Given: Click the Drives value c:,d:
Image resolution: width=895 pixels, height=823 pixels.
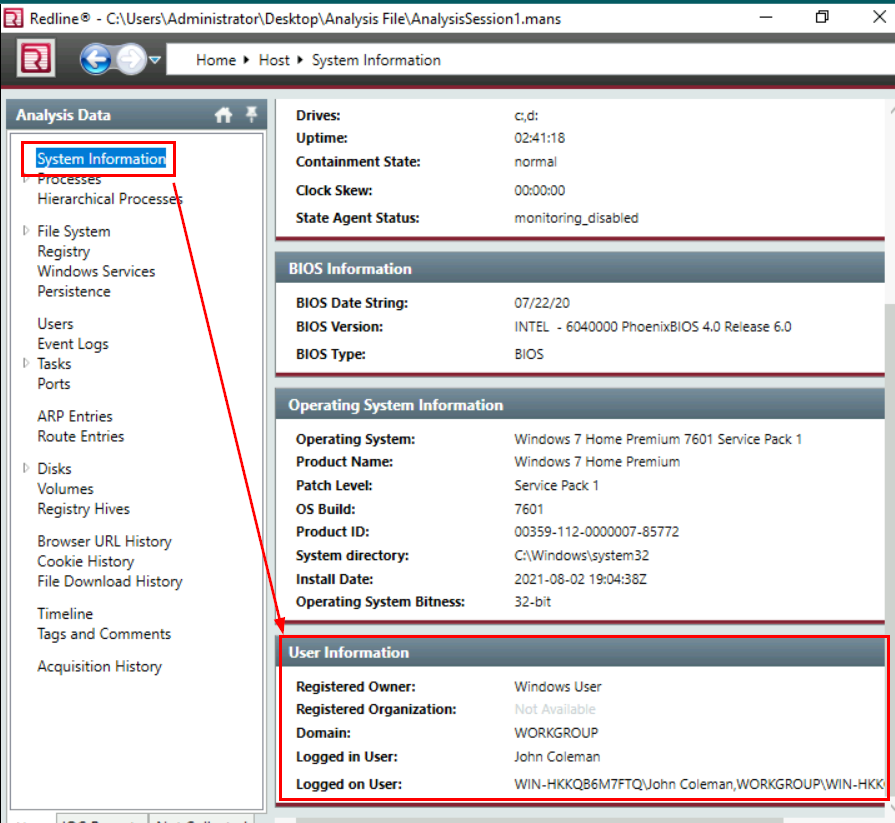Looking at the screenshot, I should (x=526, y=115).
